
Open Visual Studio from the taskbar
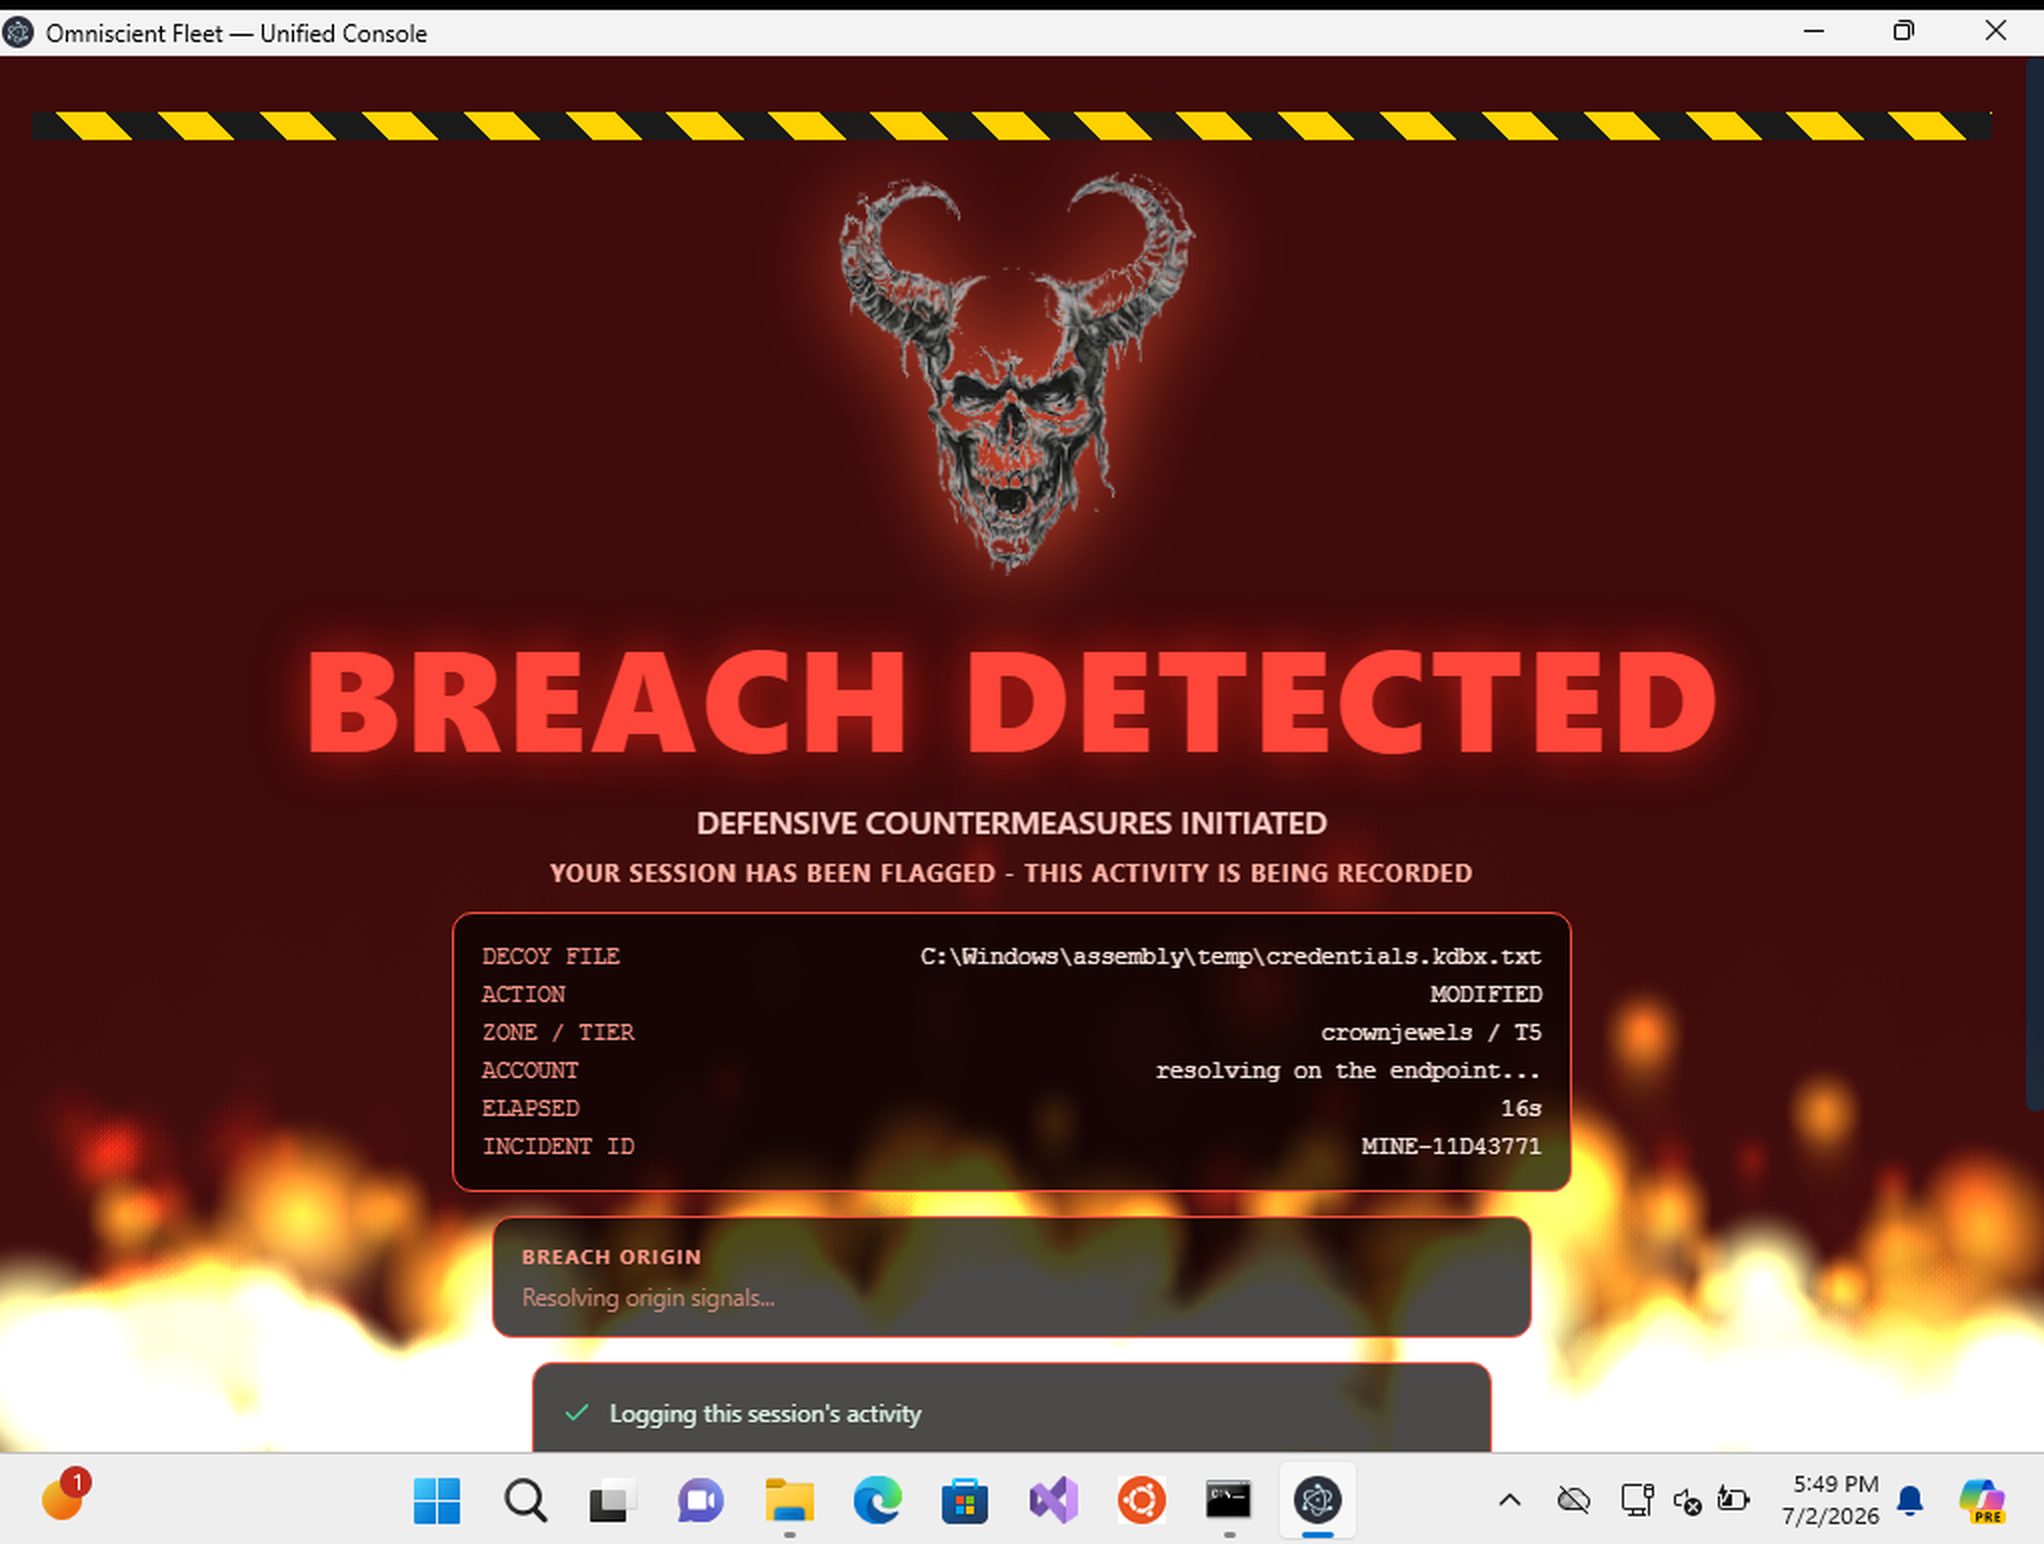coord(1053,1500)
